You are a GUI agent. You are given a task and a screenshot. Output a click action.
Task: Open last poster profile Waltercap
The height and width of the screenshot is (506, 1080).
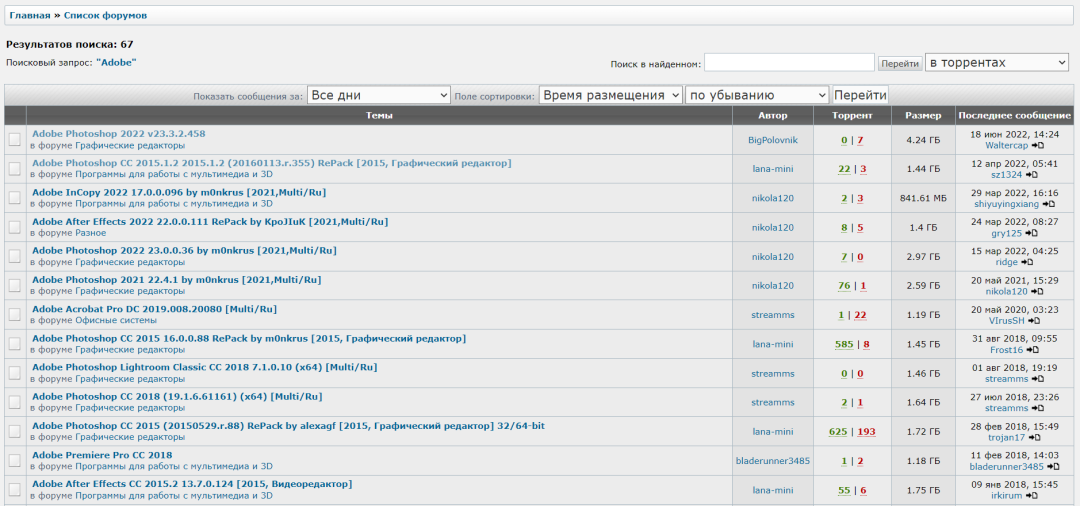(1008, 145)
